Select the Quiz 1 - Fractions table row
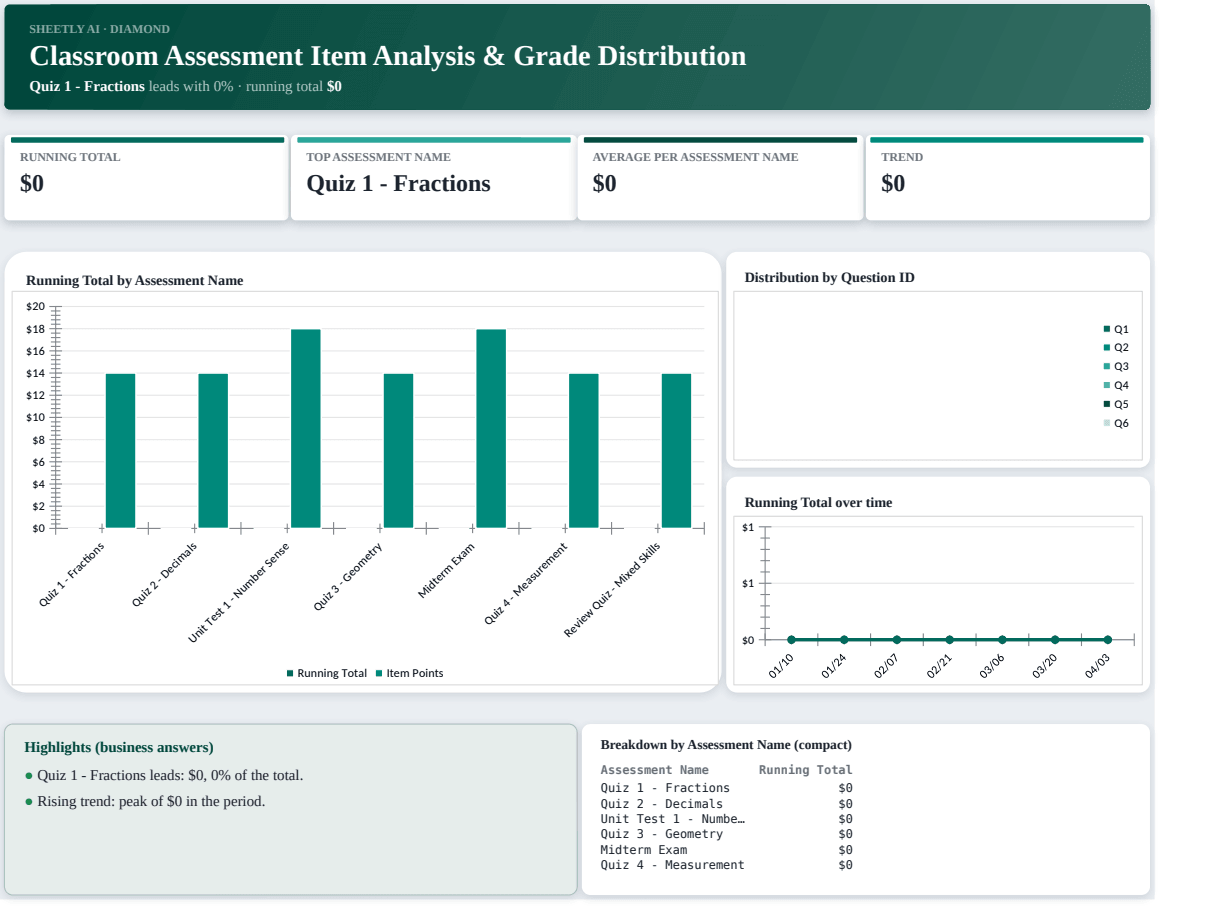The width and height of the screenshot is (1227, 922). tap(727, 788)
